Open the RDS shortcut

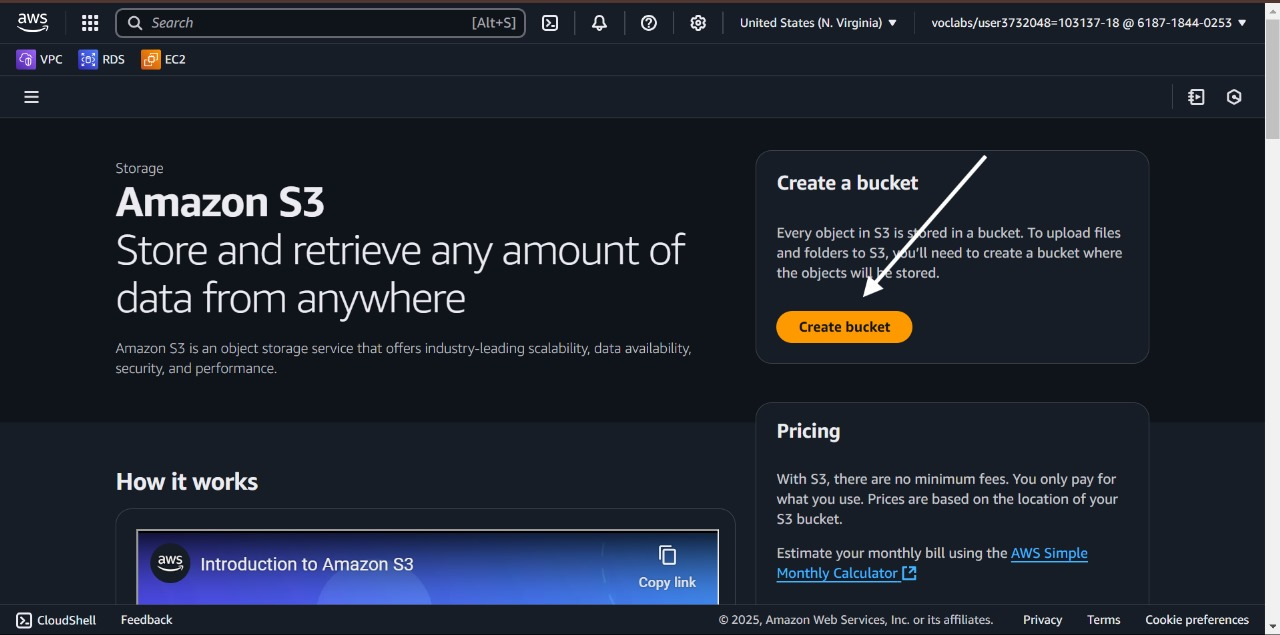(102, 60)
